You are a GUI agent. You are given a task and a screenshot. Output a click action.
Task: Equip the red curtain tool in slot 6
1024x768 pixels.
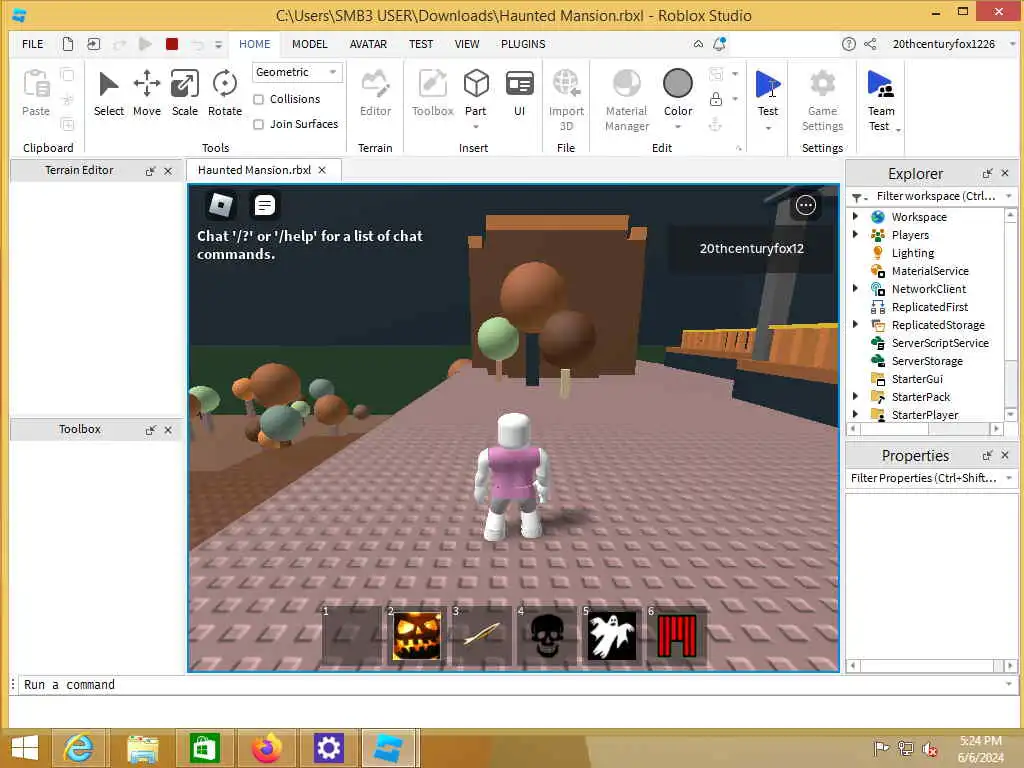(677, 635)
